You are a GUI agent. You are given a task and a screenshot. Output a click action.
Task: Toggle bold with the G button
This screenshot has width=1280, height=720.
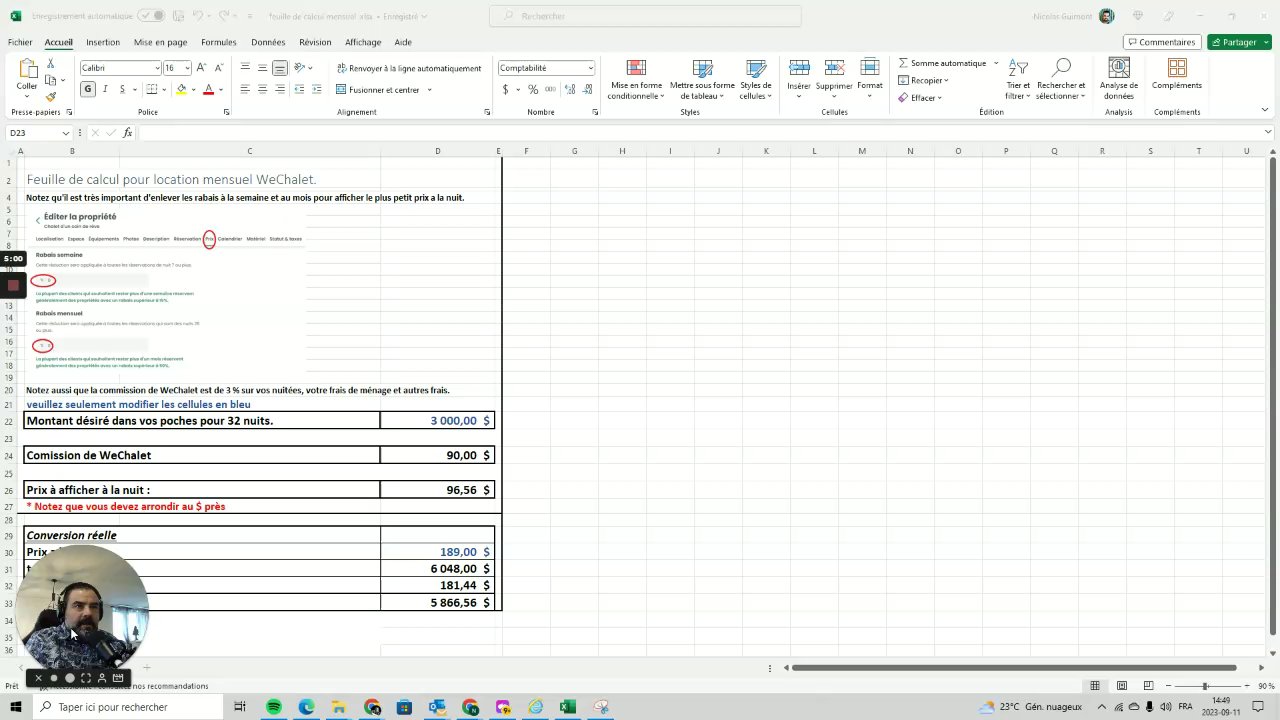[88, 89]
